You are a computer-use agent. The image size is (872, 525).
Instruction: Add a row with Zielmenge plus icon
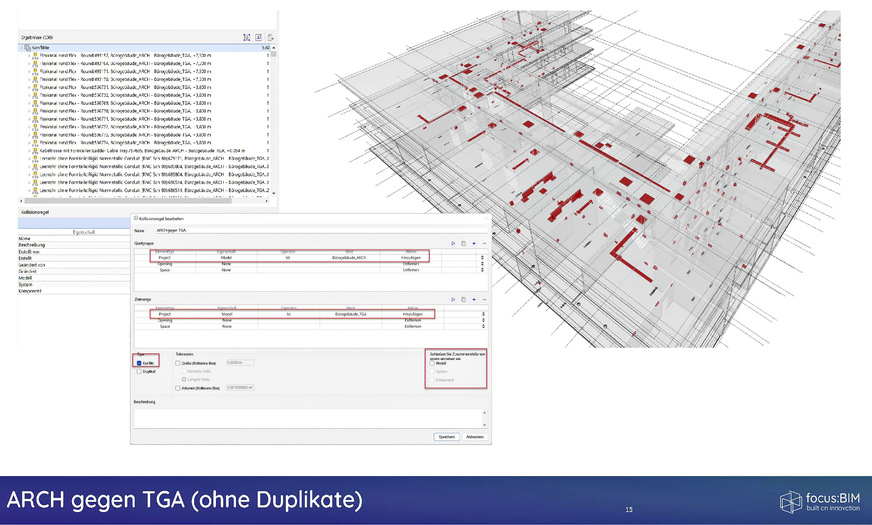[x=474, y=298]
